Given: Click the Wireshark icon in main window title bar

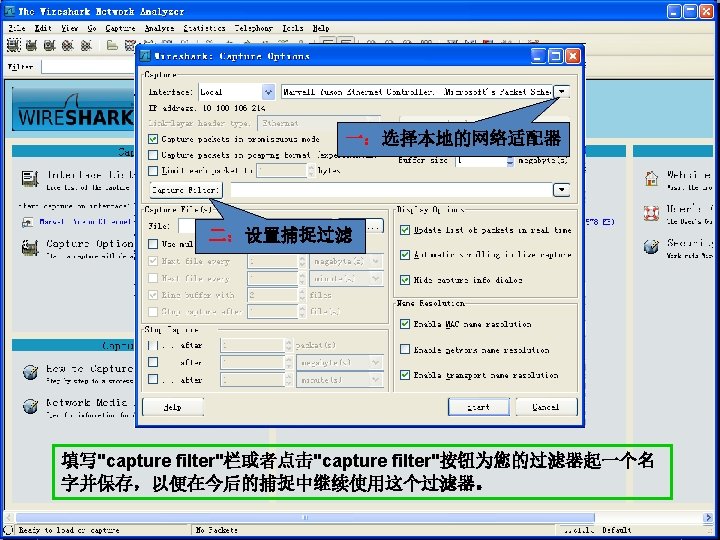Looking at the screenshot, I should 9,11.
